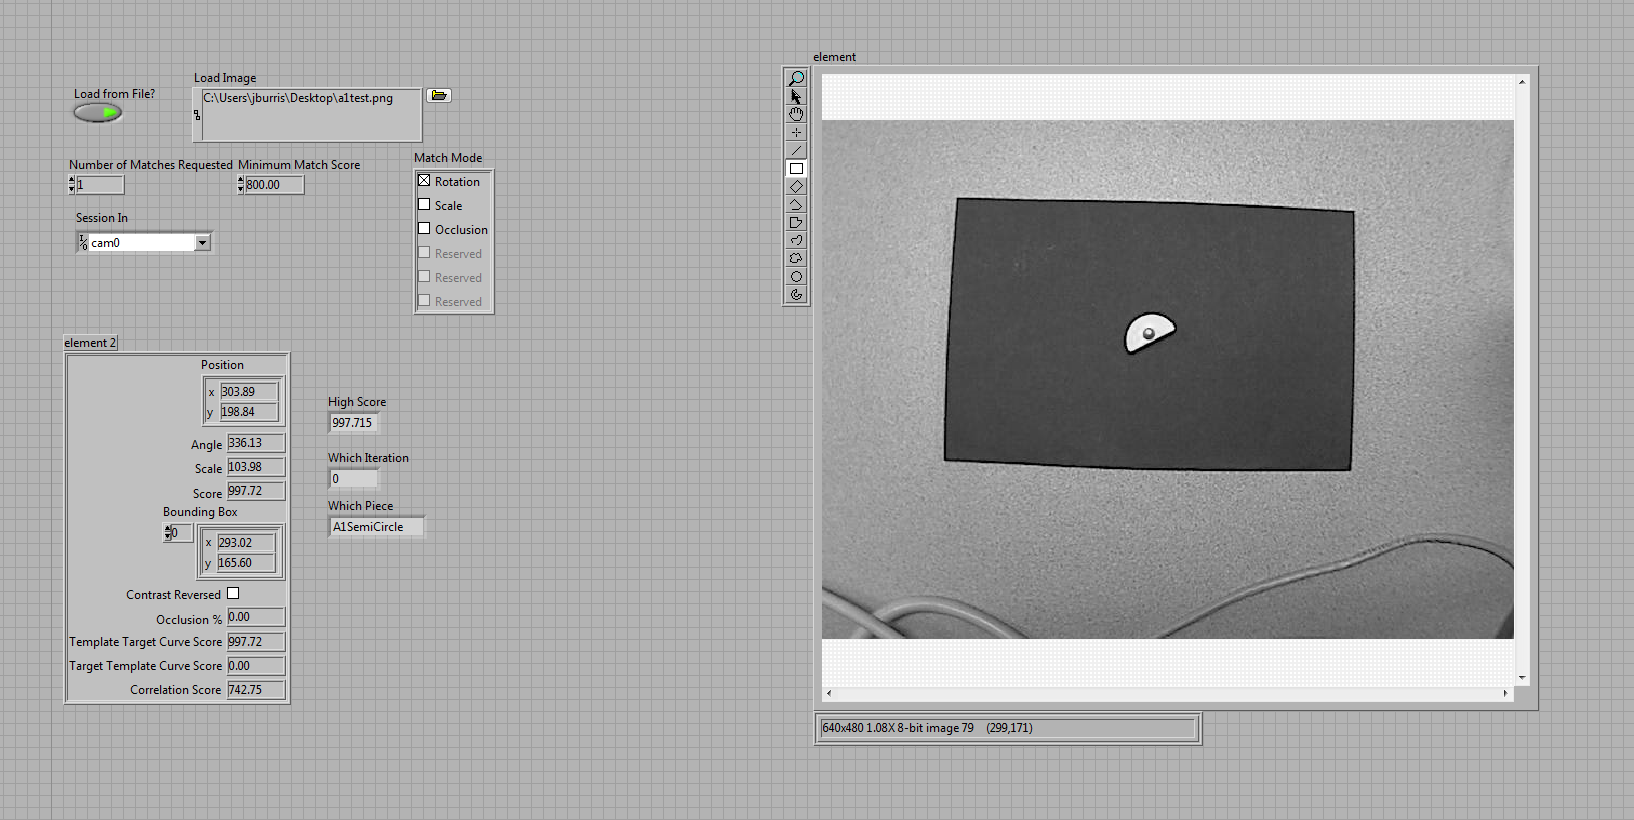The image size is (1634, 820).
Task: Click the path type glyph in Load Image
Action: [x=197, y=115]
